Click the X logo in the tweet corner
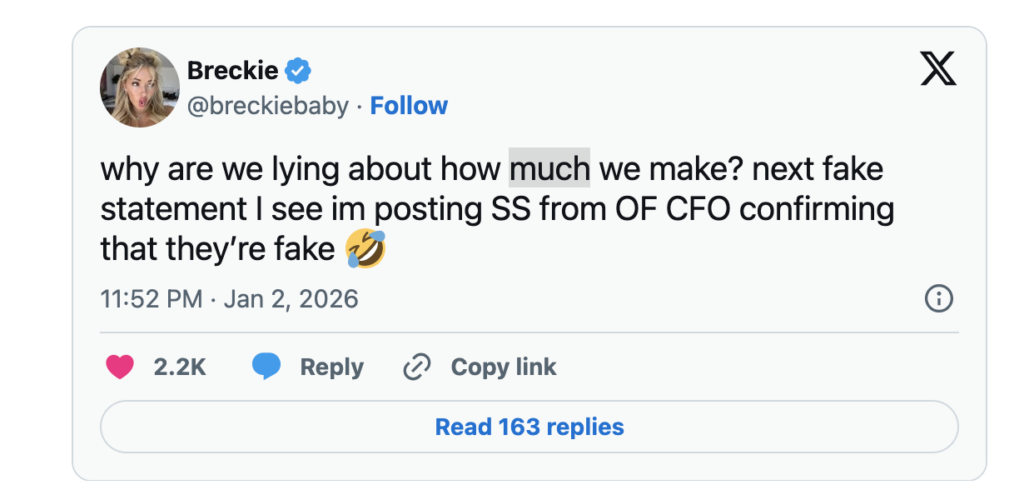This screenshot has width=1024, height=490. (x=936, y=71)
